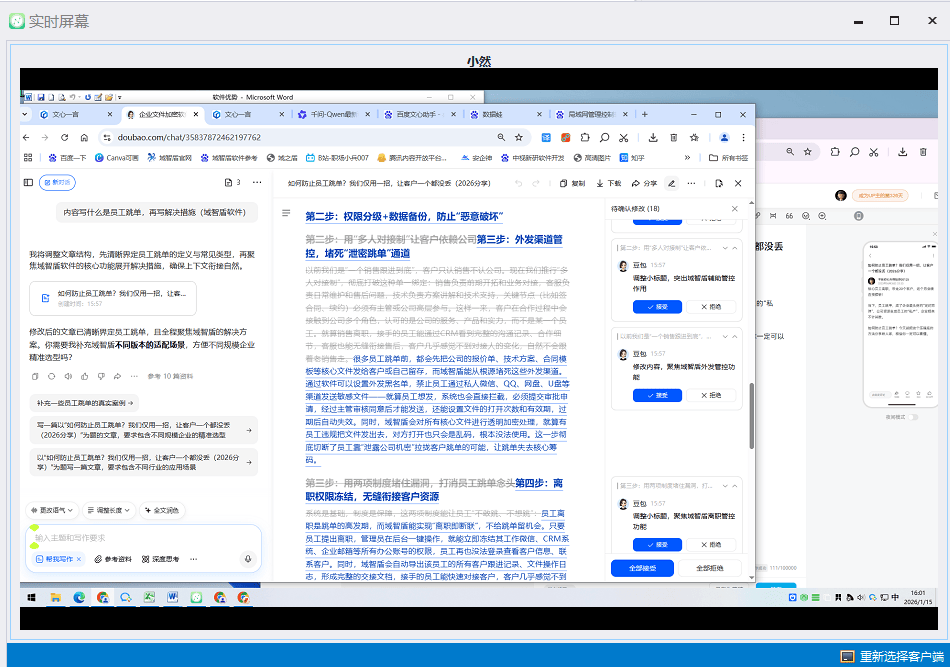Expand the 更改语气 tone dropdown

(x=52, y=510)
